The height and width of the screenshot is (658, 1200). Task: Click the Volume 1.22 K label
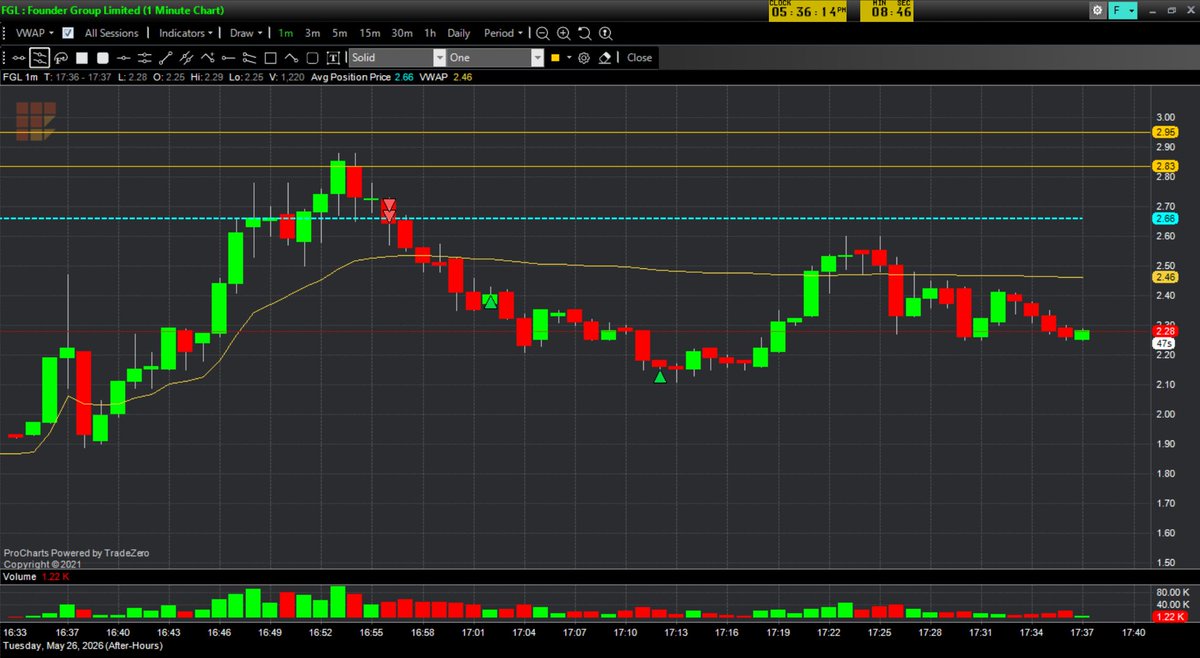pyautogui.click(x=35, y=577)
